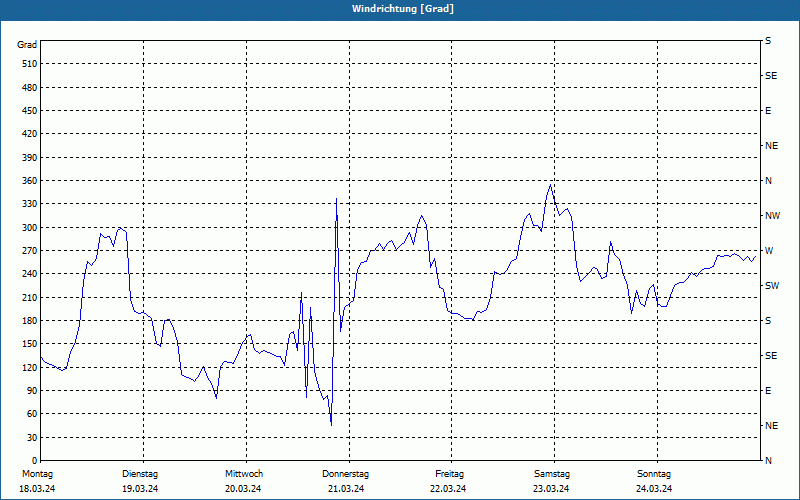The height and width of the screenshot is (500, 800).
Task: Click the 'W' compass label
Action: tap(769, 251)
